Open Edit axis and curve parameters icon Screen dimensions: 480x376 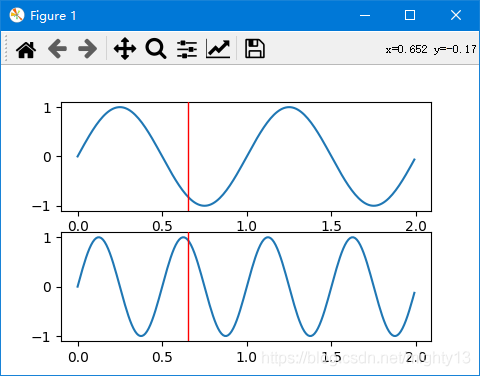point(218,49)
